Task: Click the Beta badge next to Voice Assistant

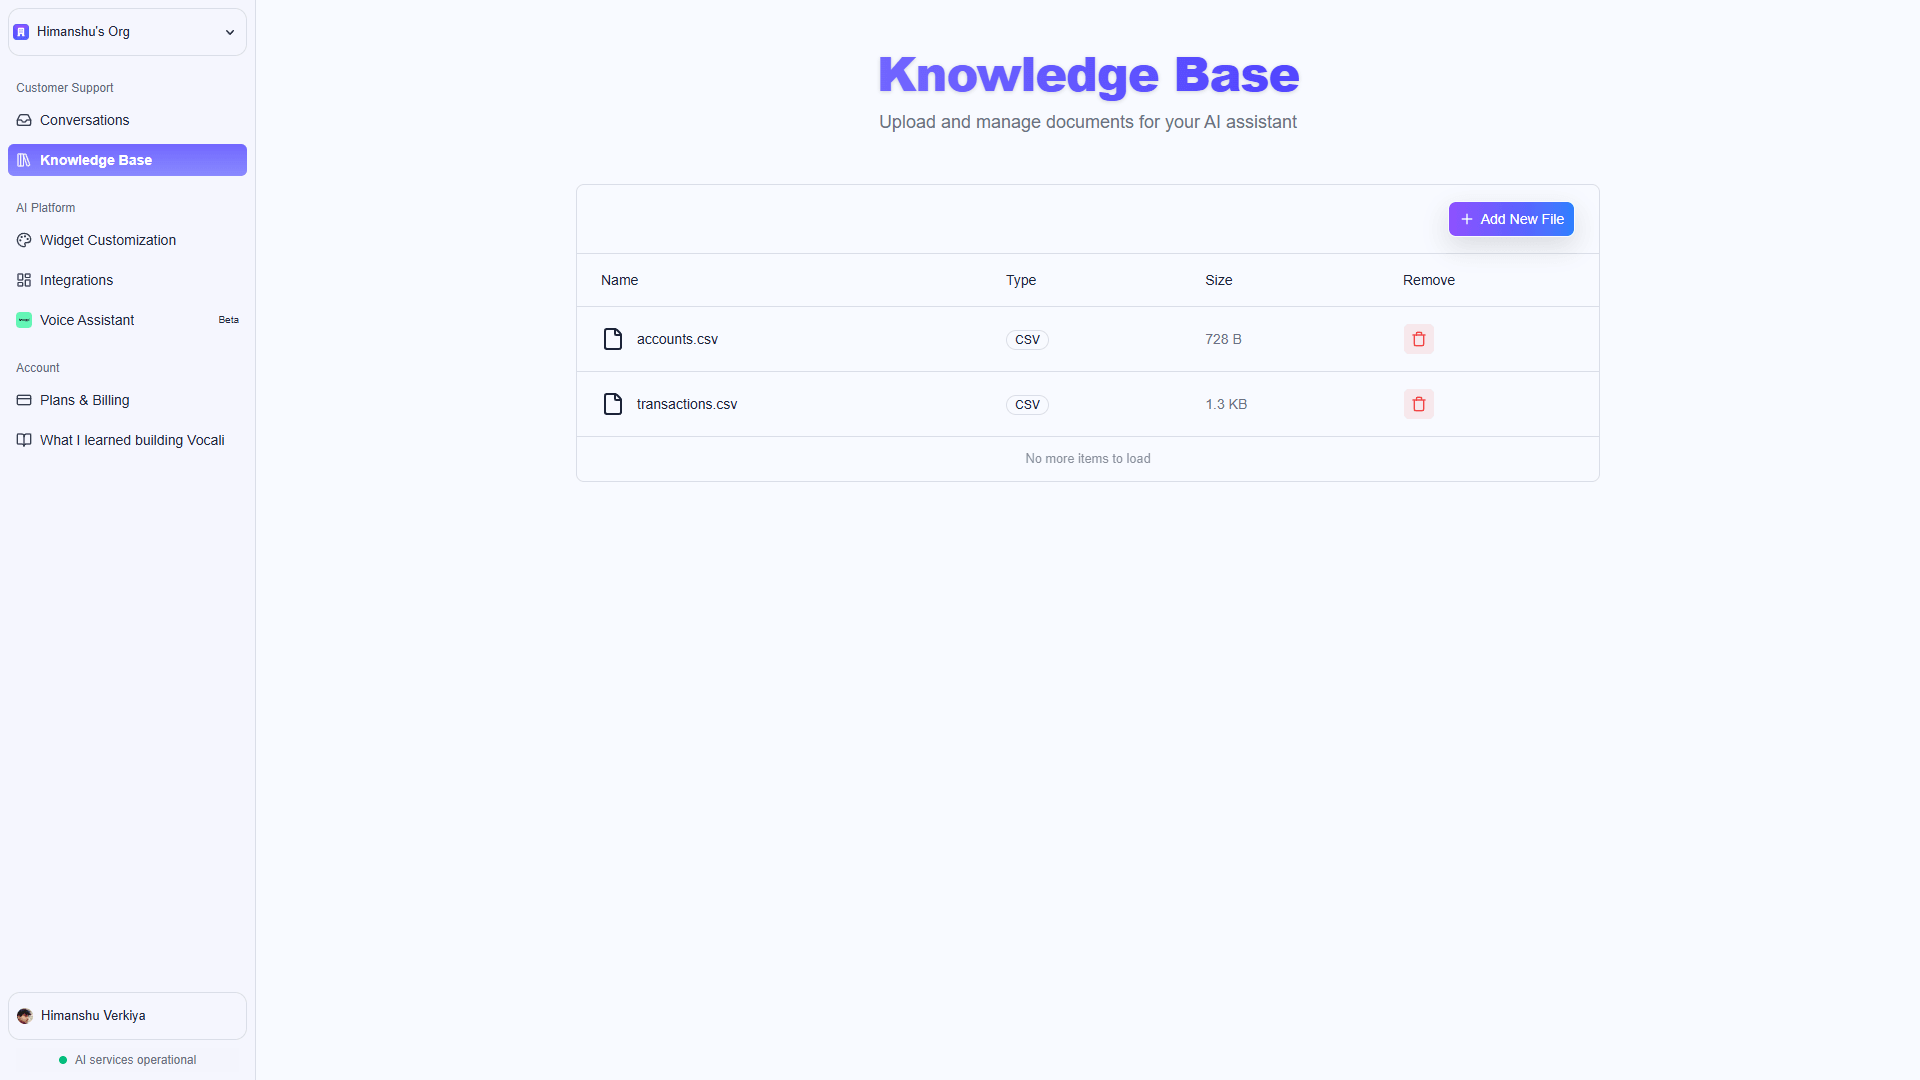Action: point(228,320)
